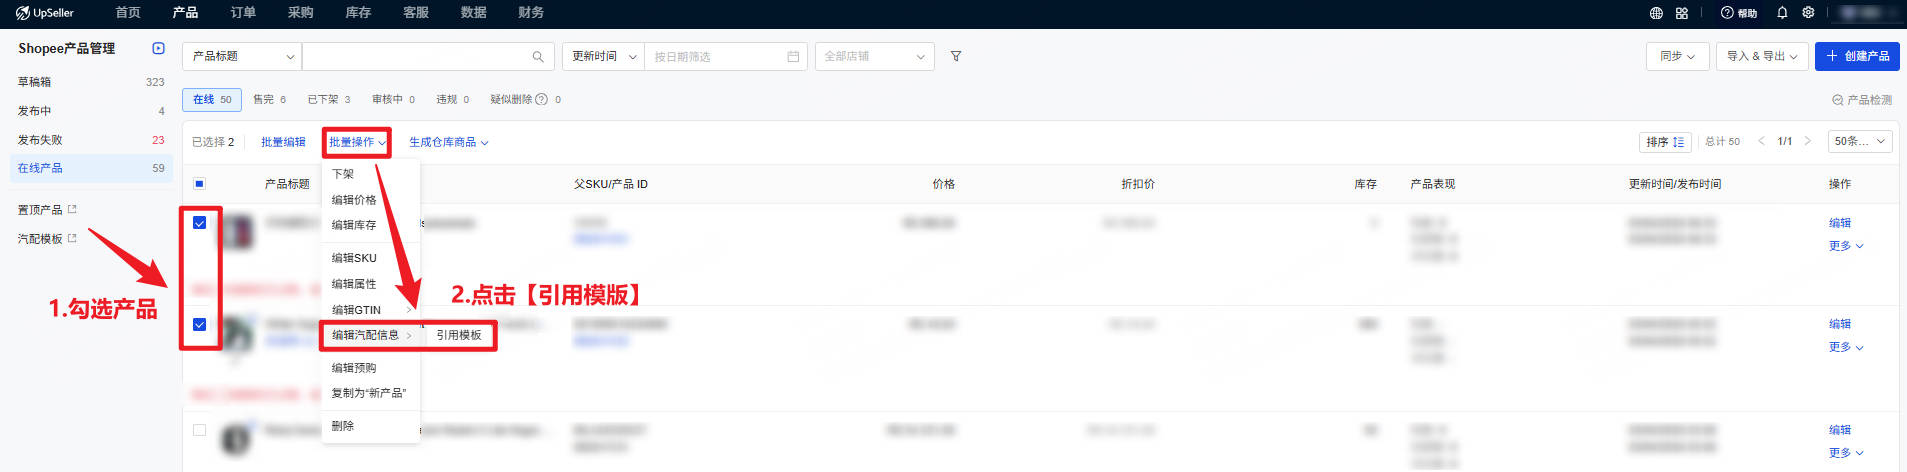Select 编辑库存 in batch menu
This screenshot has width=1907, height=472.
[370, 225]
